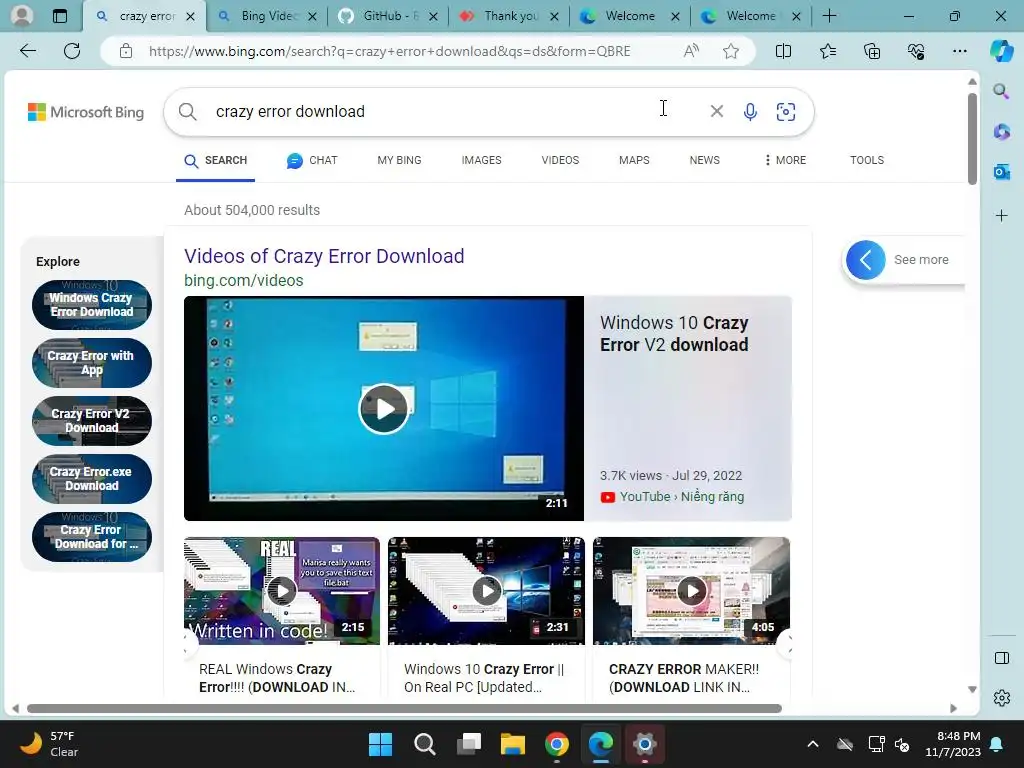Image resolution: width=1024 pixels, height=768 pixels.
Task: Open the Microsoft 365 sidebar app
Action: coord(1001,132)
